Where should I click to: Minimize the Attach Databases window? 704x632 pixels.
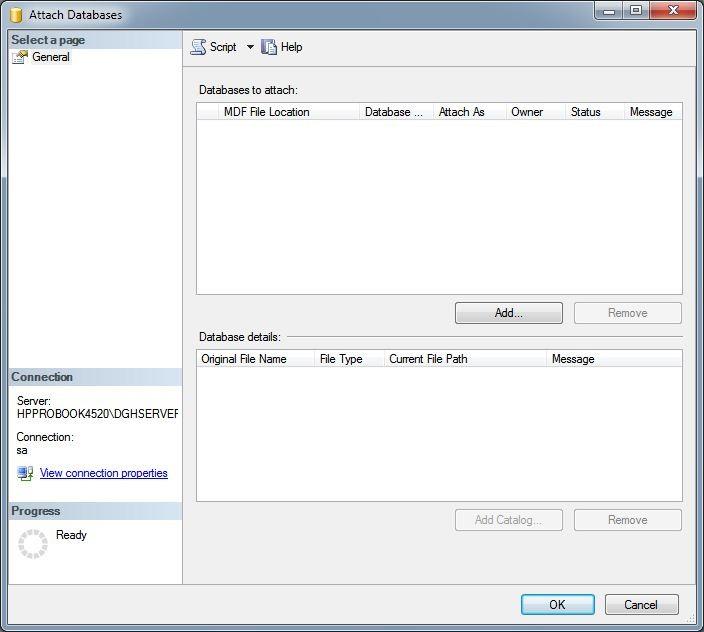pos(609,11)
